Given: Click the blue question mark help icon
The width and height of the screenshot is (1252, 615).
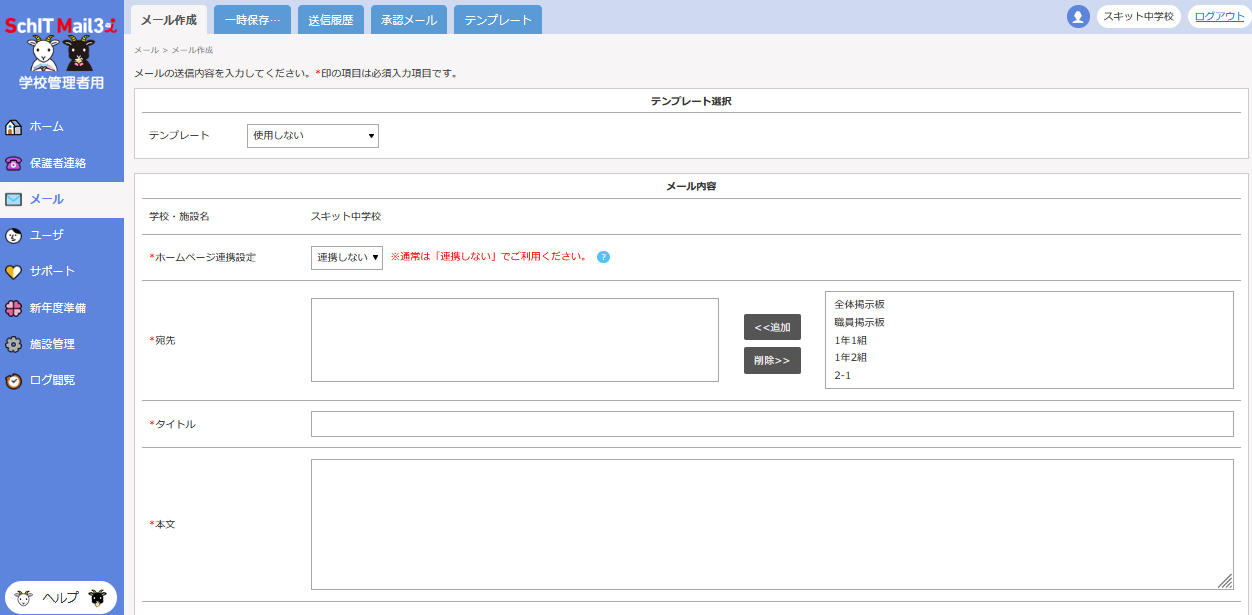Looking at the screenshot, I should tap(603, 257).
